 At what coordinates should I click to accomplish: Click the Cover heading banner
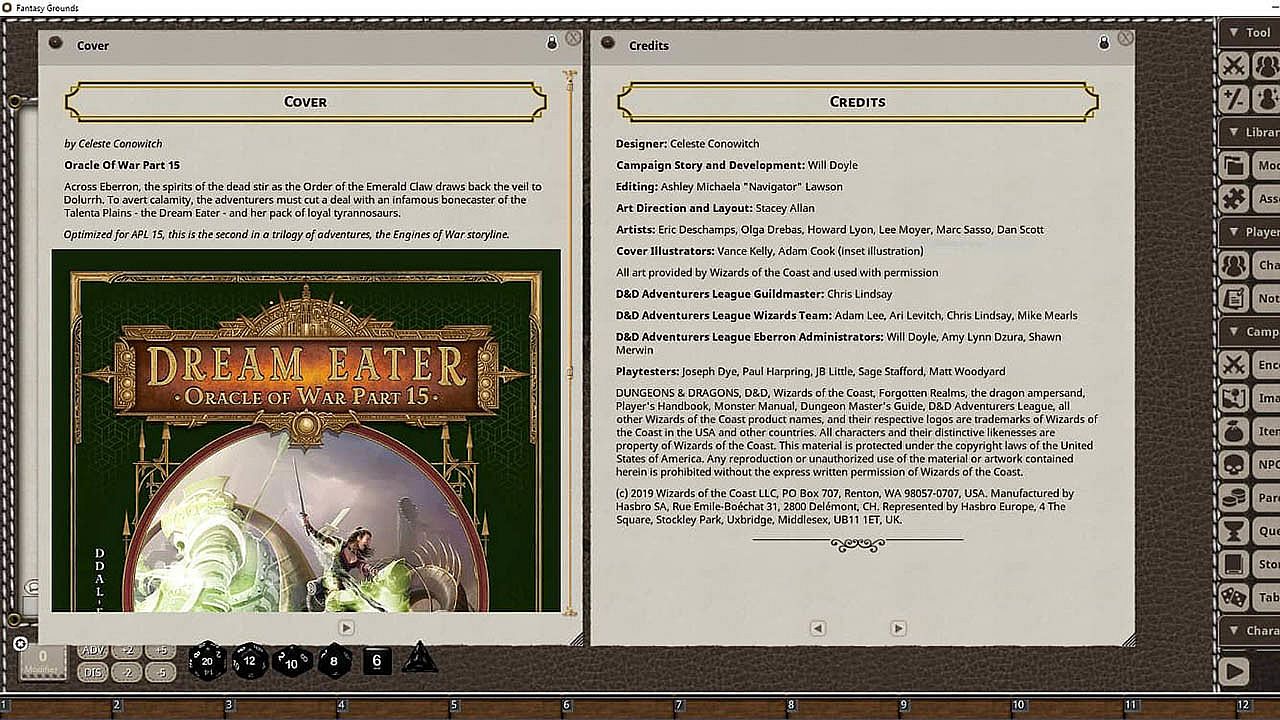point(306,102)
